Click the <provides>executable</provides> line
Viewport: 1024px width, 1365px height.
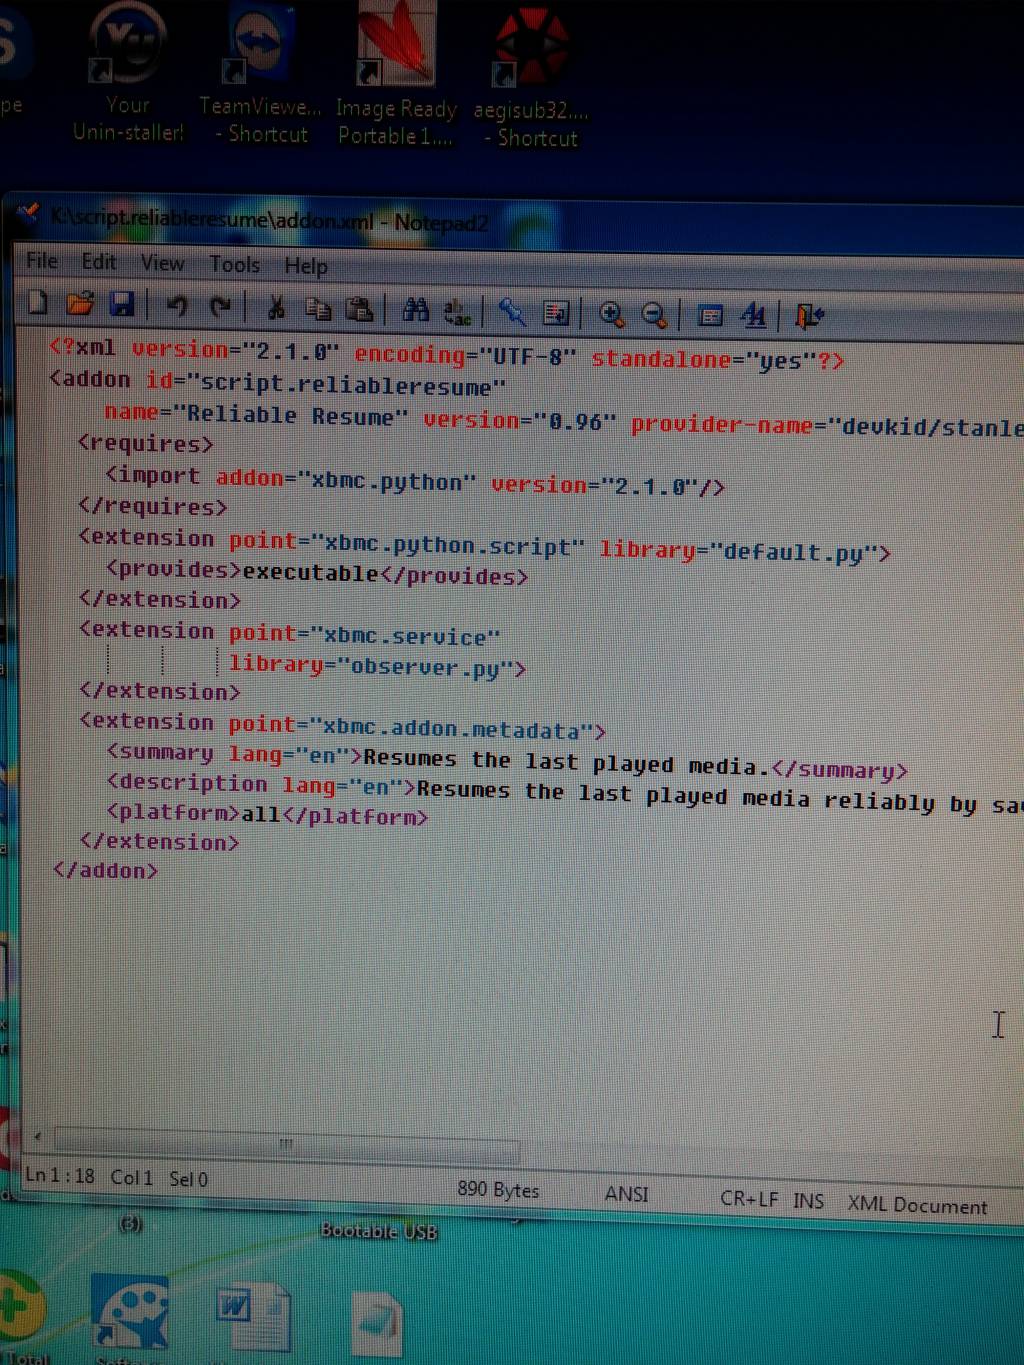(317, 573)
